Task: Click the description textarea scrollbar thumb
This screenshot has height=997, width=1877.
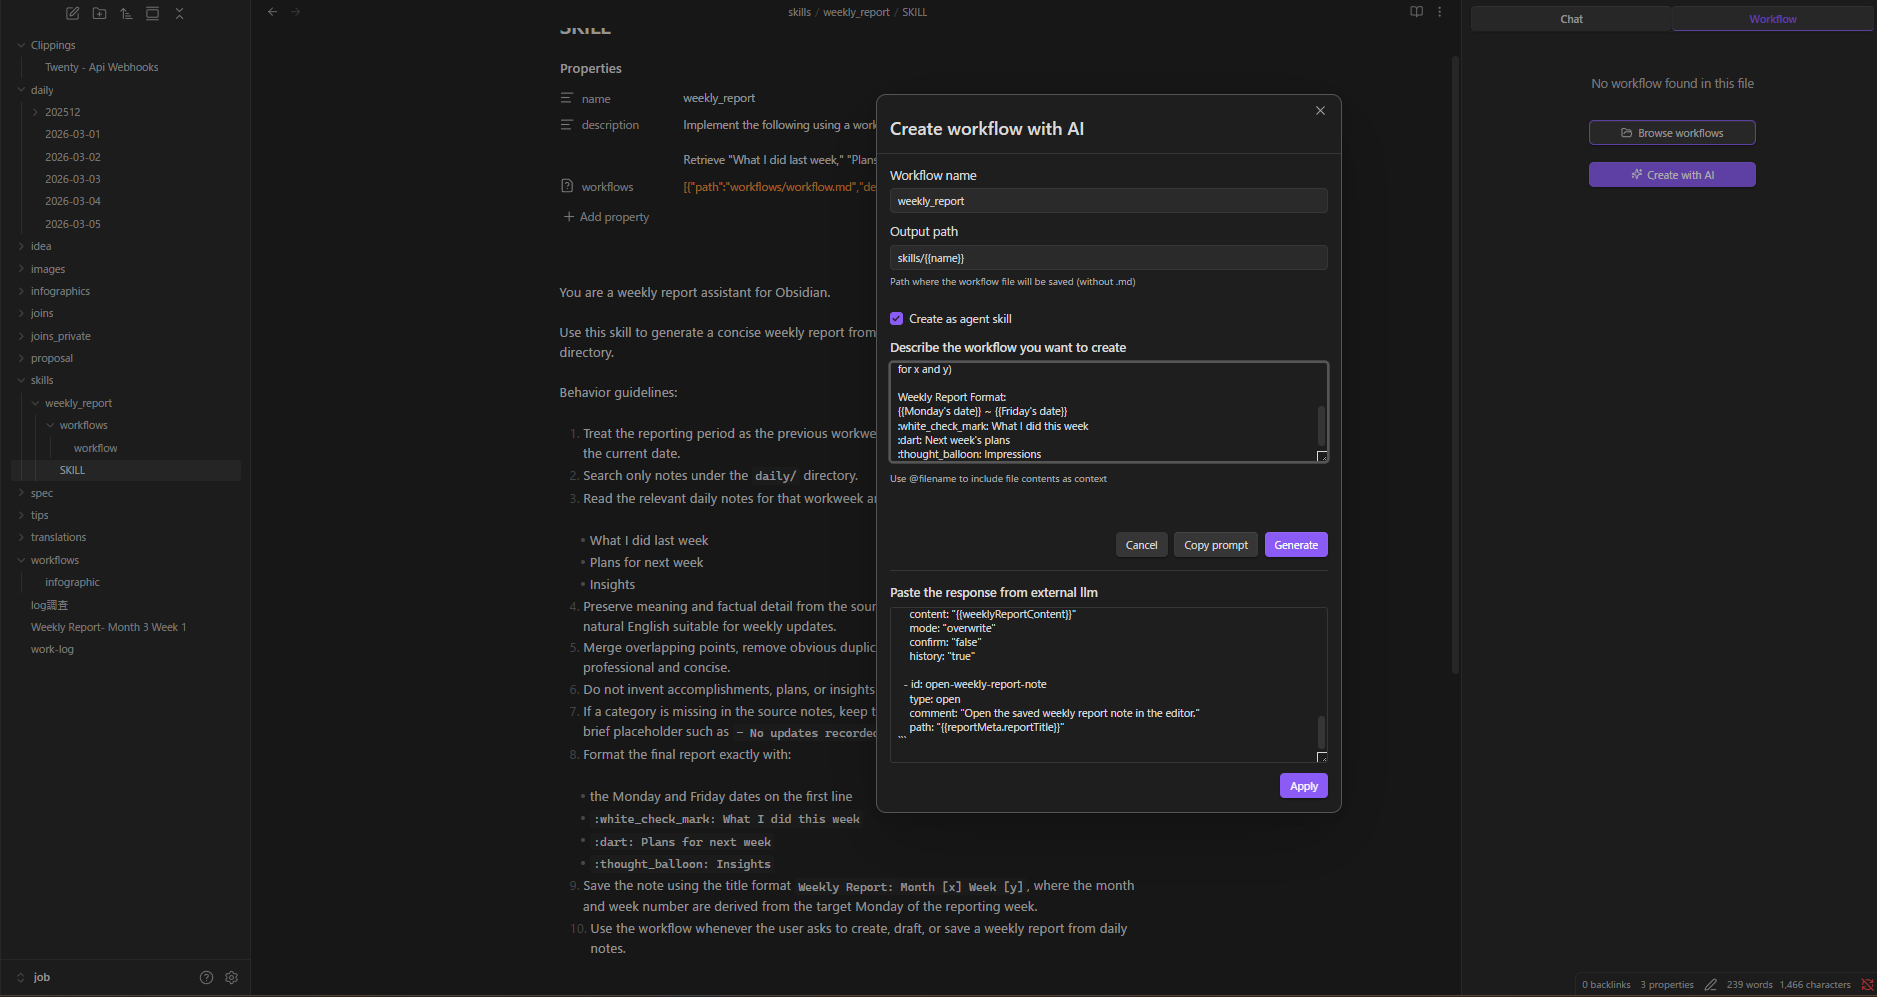Action: coord(1321,426)
